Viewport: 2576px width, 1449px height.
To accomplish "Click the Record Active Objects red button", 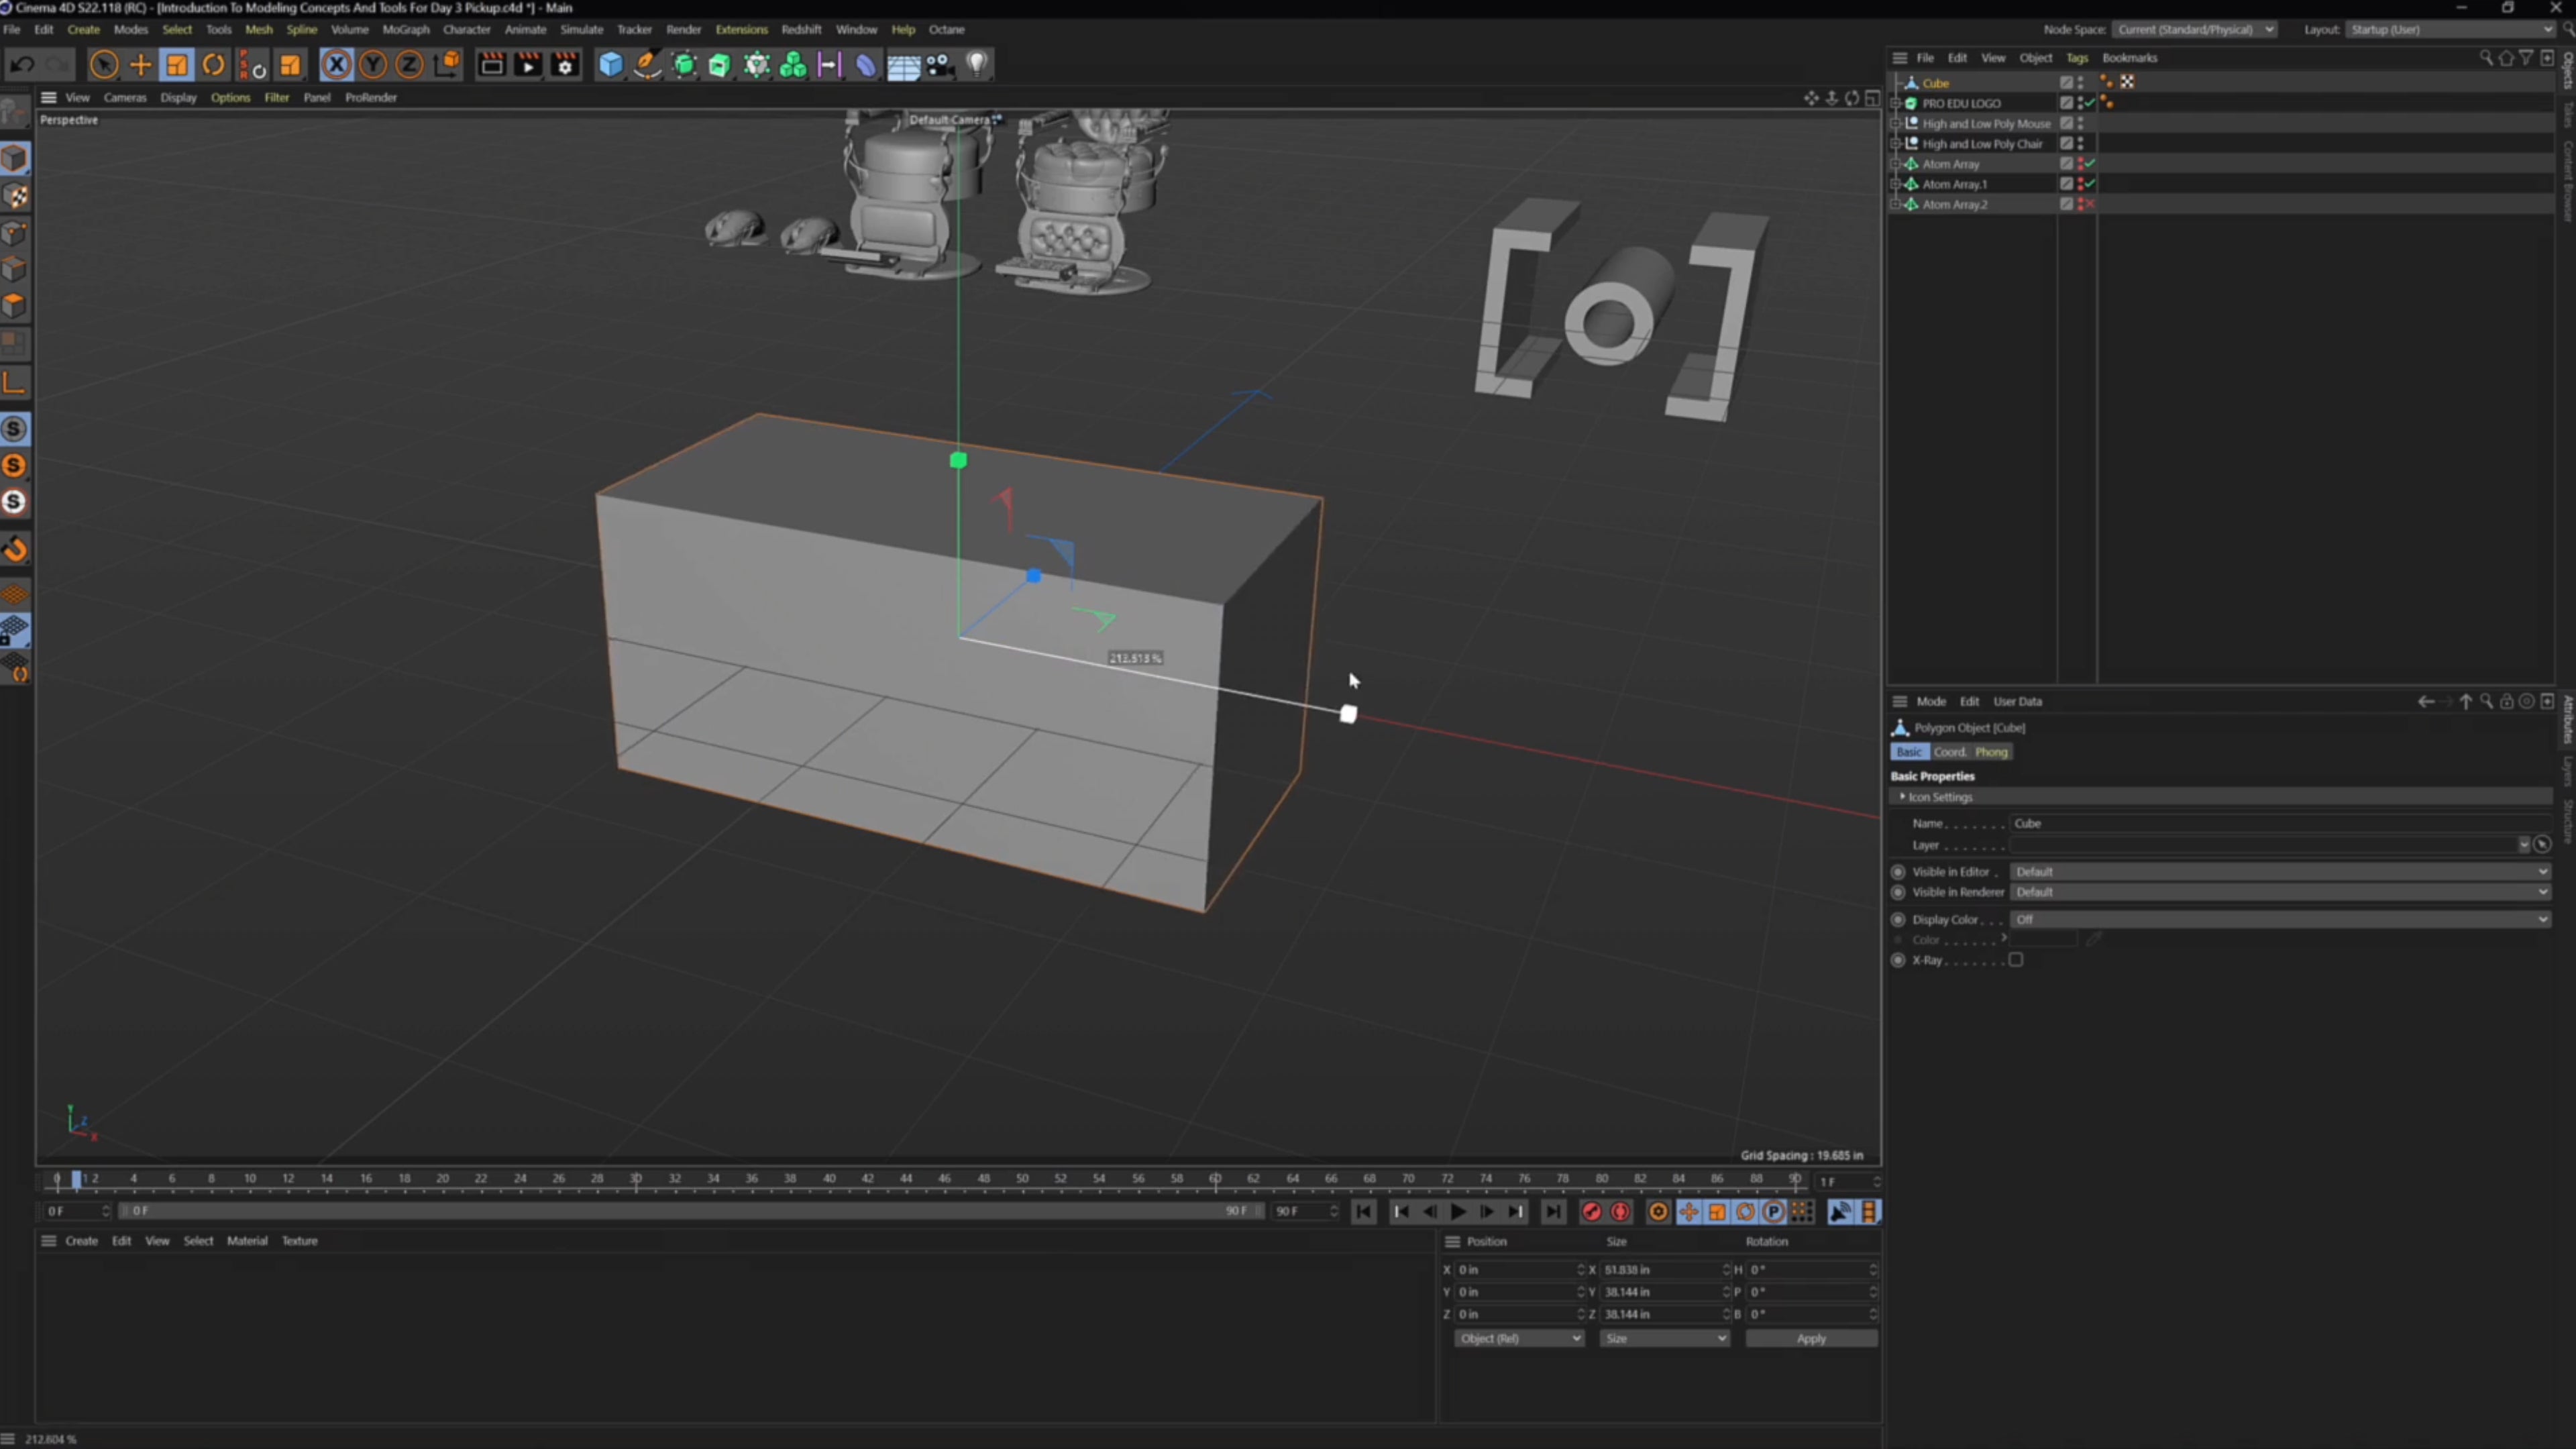I will point(1592,1212).
